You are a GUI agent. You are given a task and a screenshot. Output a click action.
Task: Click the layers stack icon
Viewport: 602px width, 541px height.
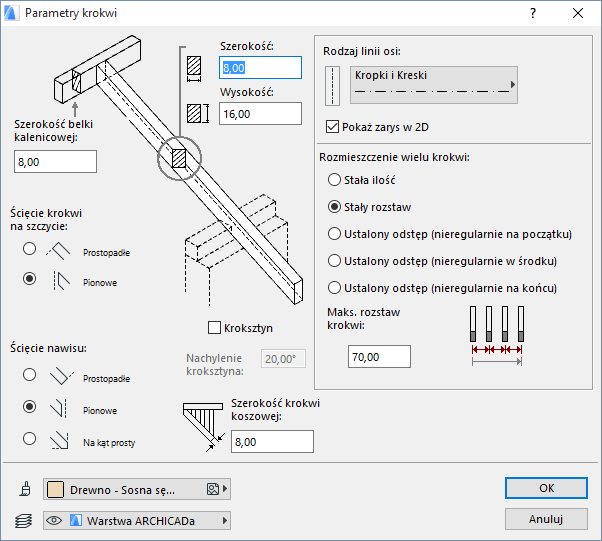click(24, 521)
